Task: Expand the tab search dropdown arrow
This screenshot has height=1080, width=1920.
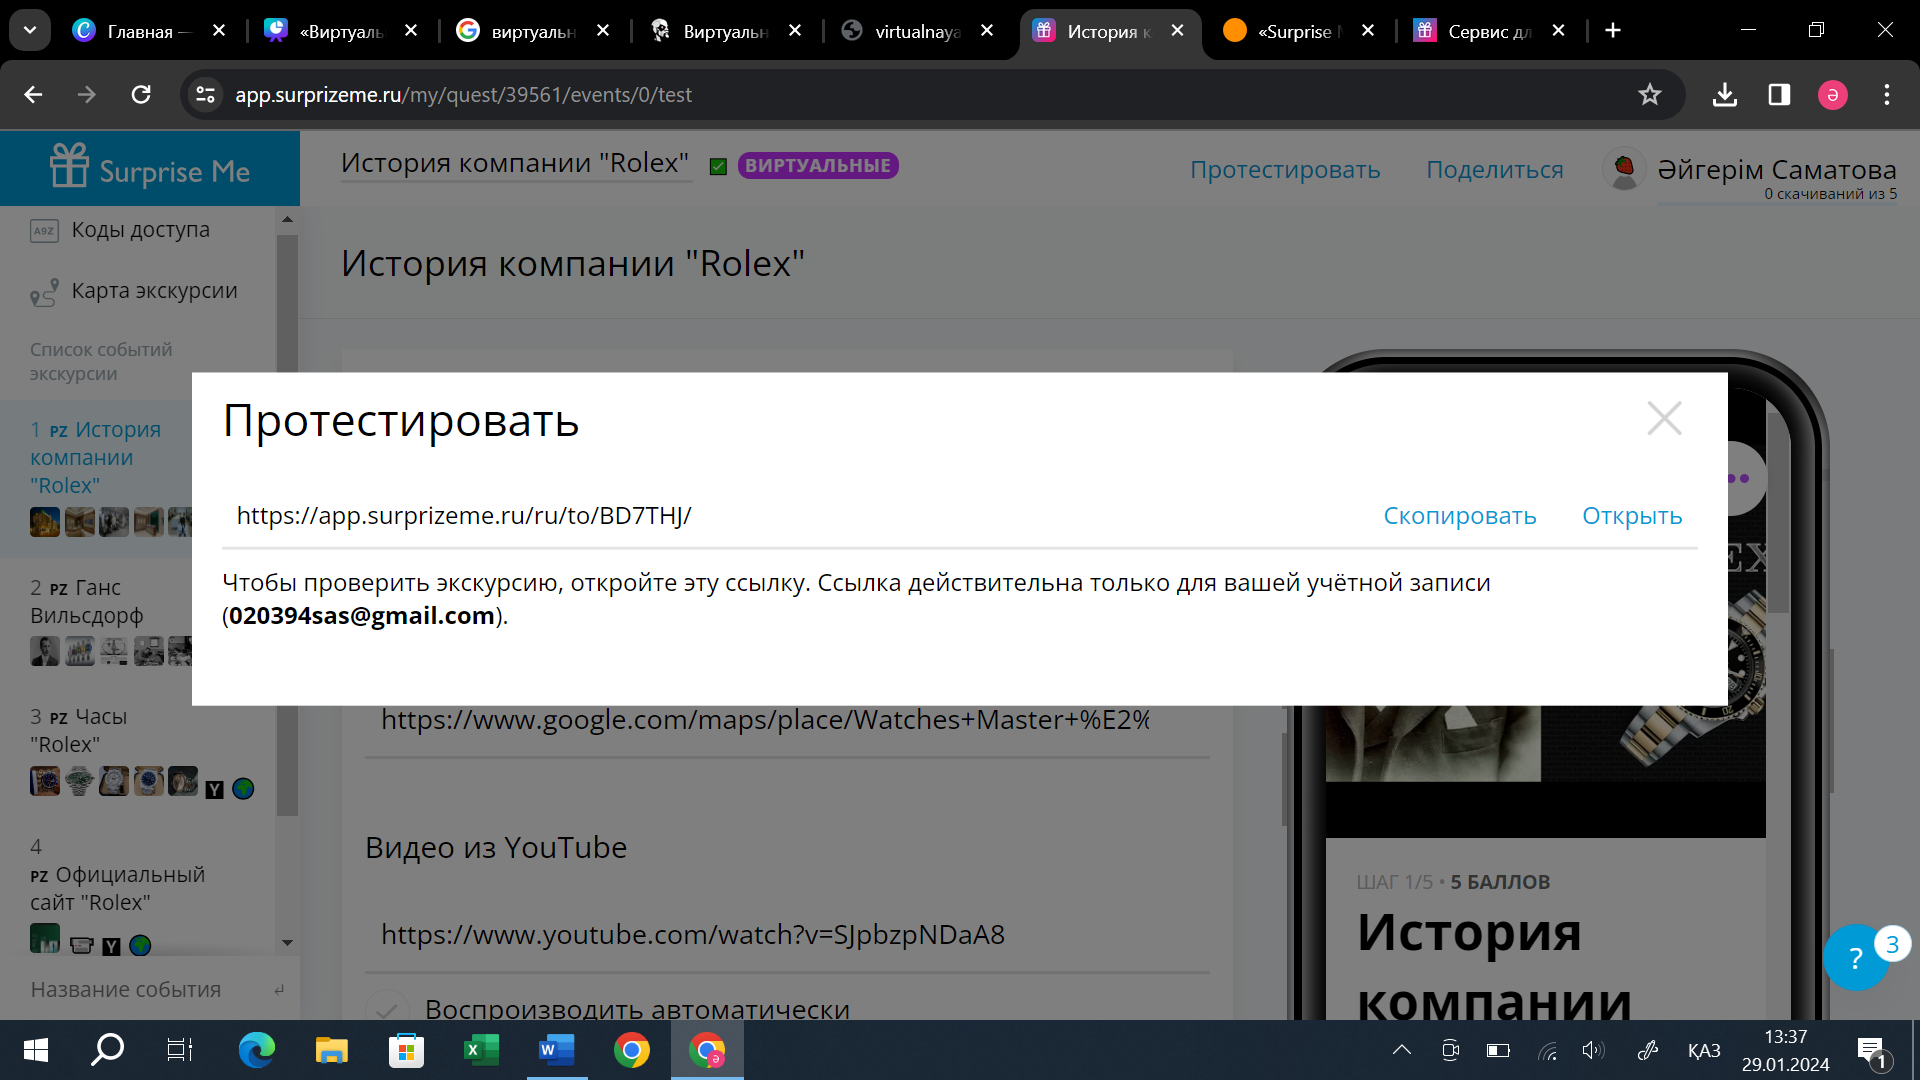Action: click(x=30, y=31)
